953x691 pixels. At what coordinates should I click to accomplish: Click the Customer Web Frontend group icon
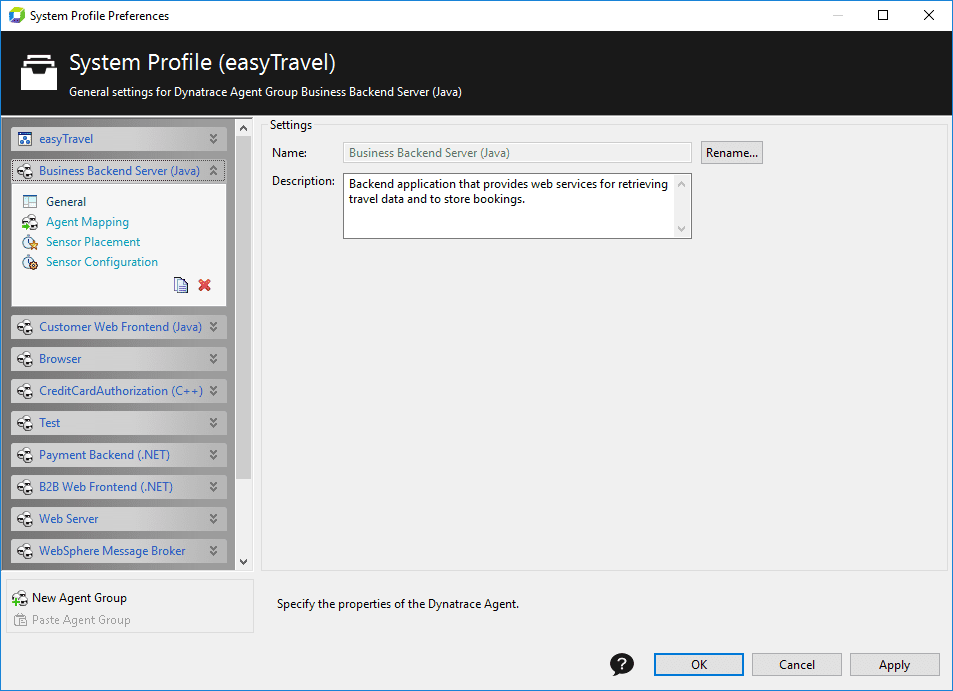(25, 328)
